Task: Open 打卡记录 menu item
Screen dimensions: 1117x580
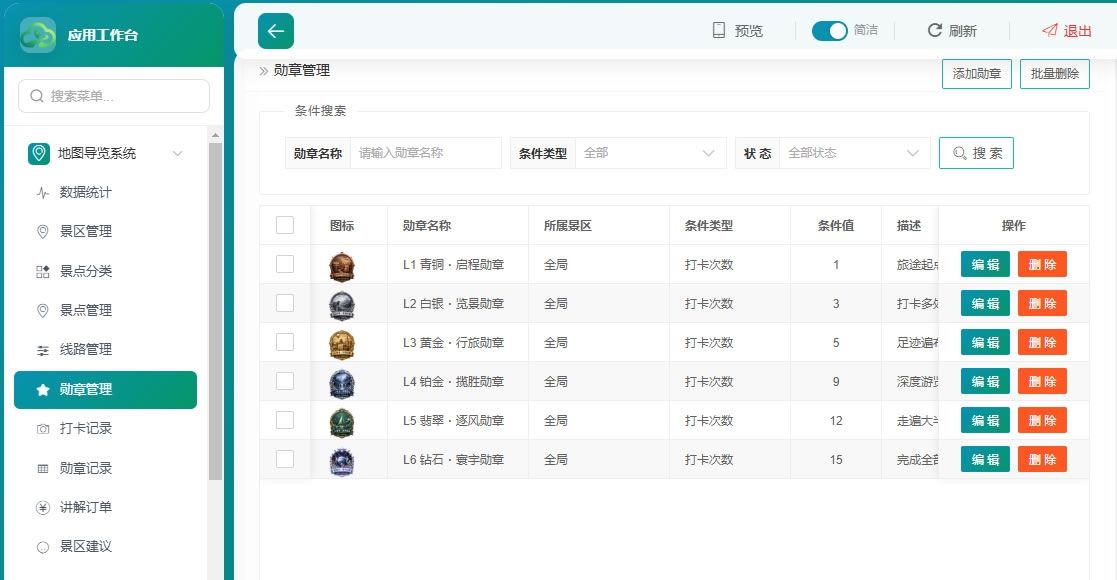Action: pos(105,429)
